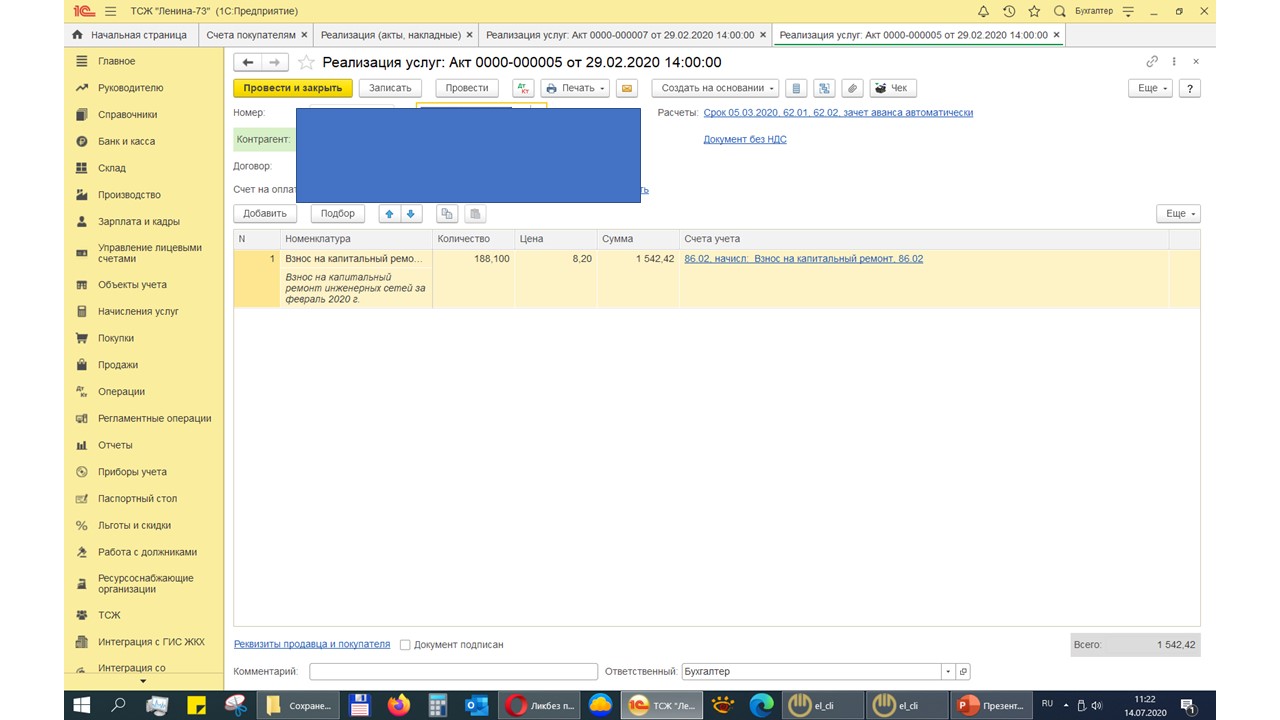Click the Провести и закрыть button

point(293,88)
